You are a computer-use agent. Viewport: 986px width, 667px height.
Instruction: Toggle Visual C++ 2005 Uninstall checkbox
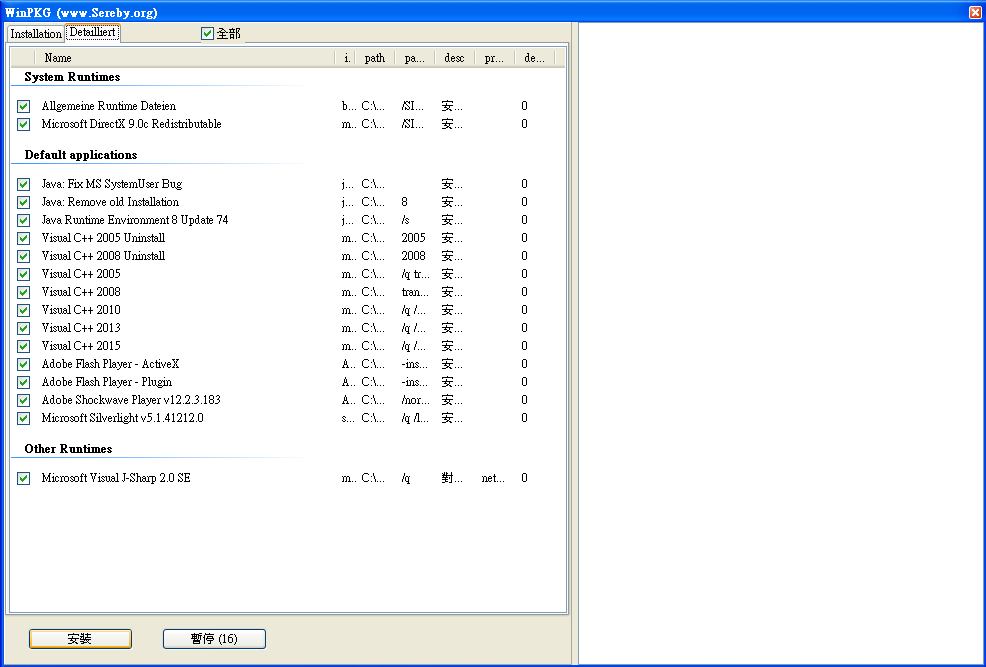click(x=24, y=238)
